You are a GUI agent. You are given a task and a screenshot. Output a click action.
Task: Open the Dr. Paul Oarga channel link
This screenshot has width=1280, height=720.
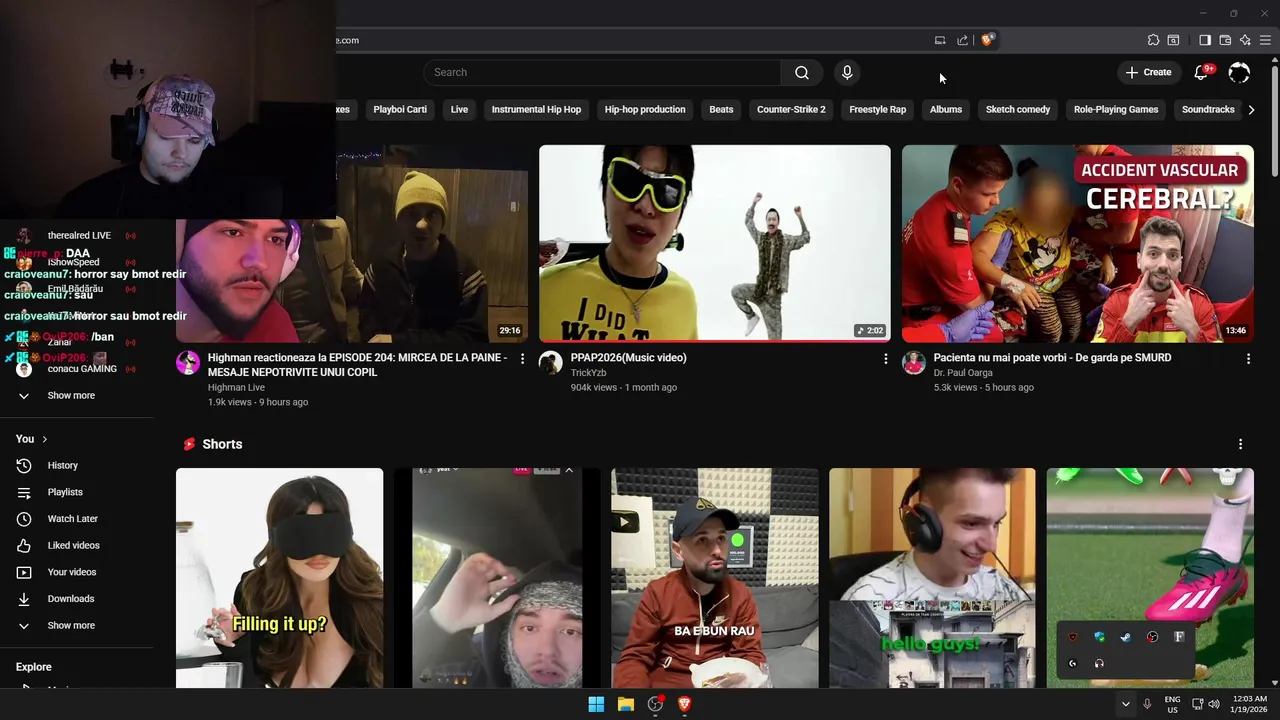pyautogui.click(x=963, y=373)
